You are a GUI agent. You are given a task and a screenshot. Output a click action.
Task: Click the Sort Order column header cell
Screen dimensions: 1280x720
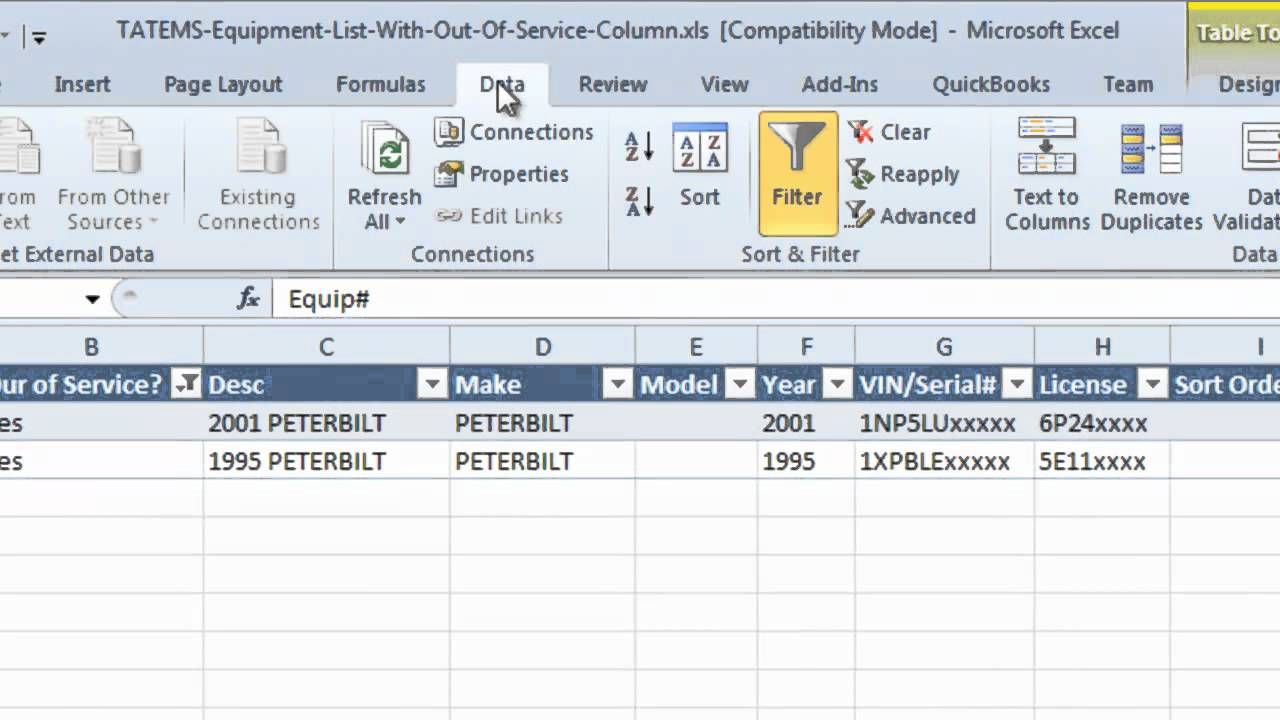point(1226,385)
